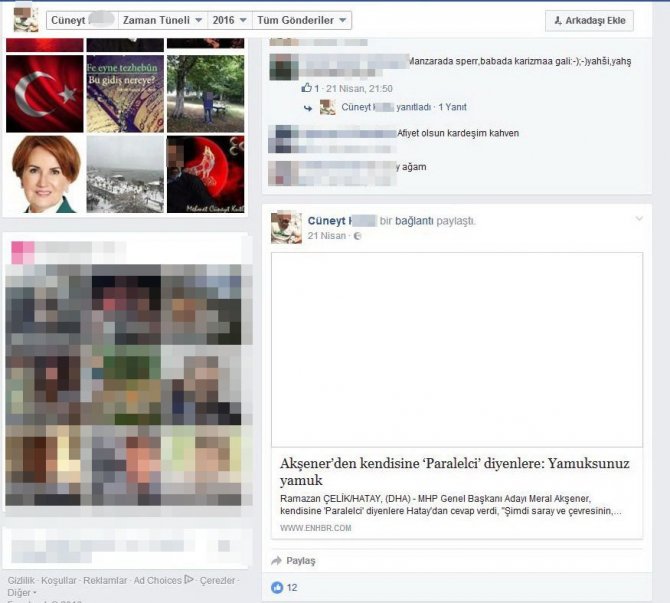Click the globe privacy icon next to 21 Nisan
Viewport: 670px width, 603px height.
coord(358,236)
